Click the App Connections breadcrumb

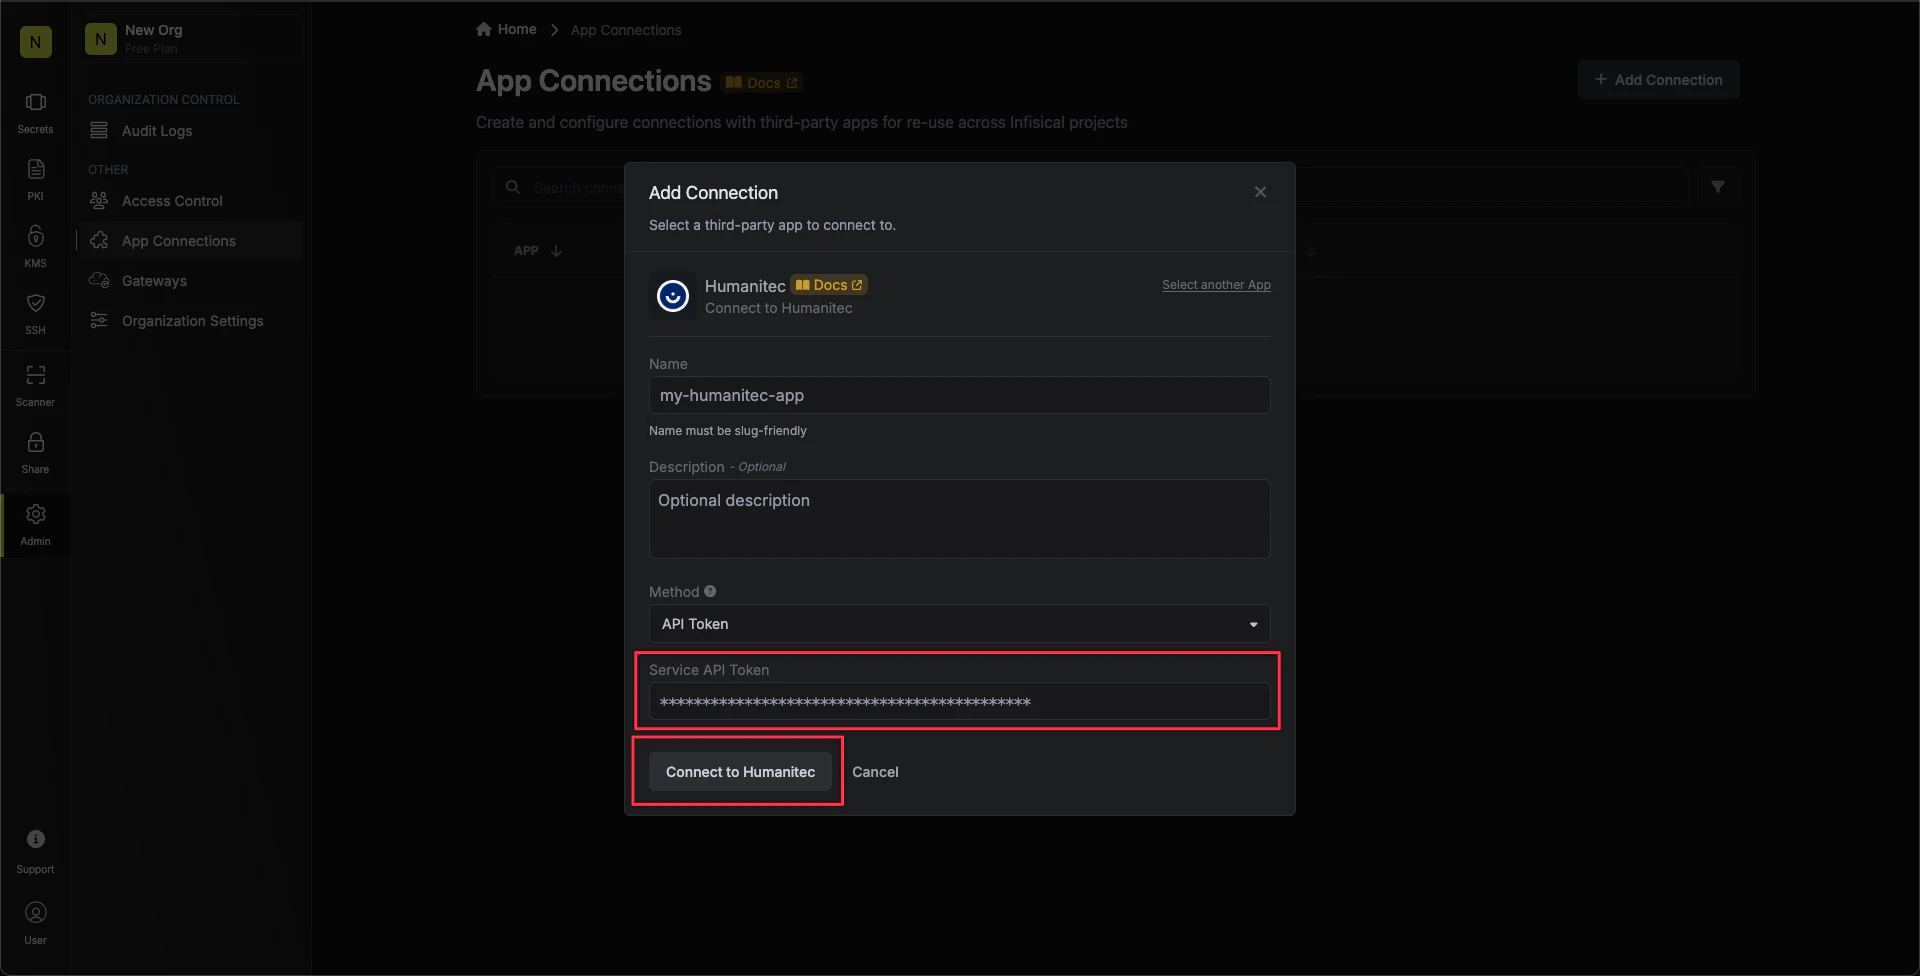tap(626, 30)
